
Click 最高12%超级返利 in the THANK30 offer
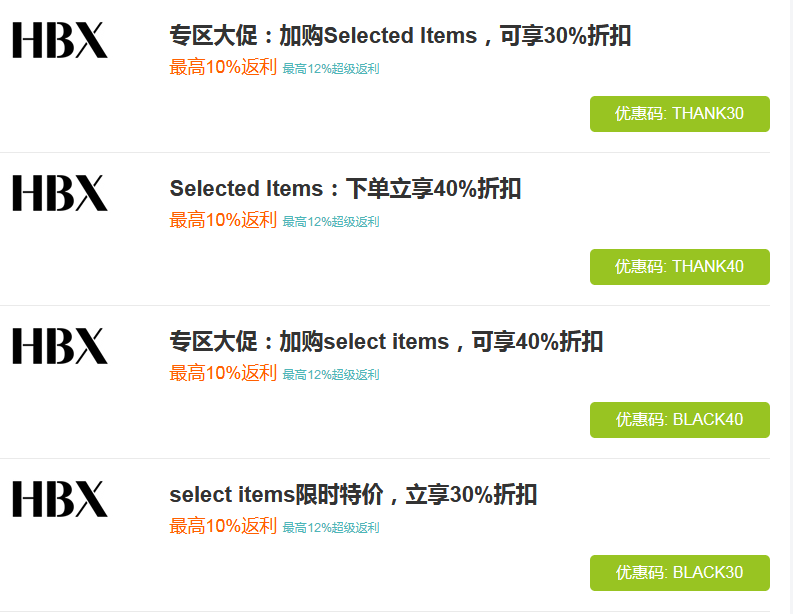[331, 69]
